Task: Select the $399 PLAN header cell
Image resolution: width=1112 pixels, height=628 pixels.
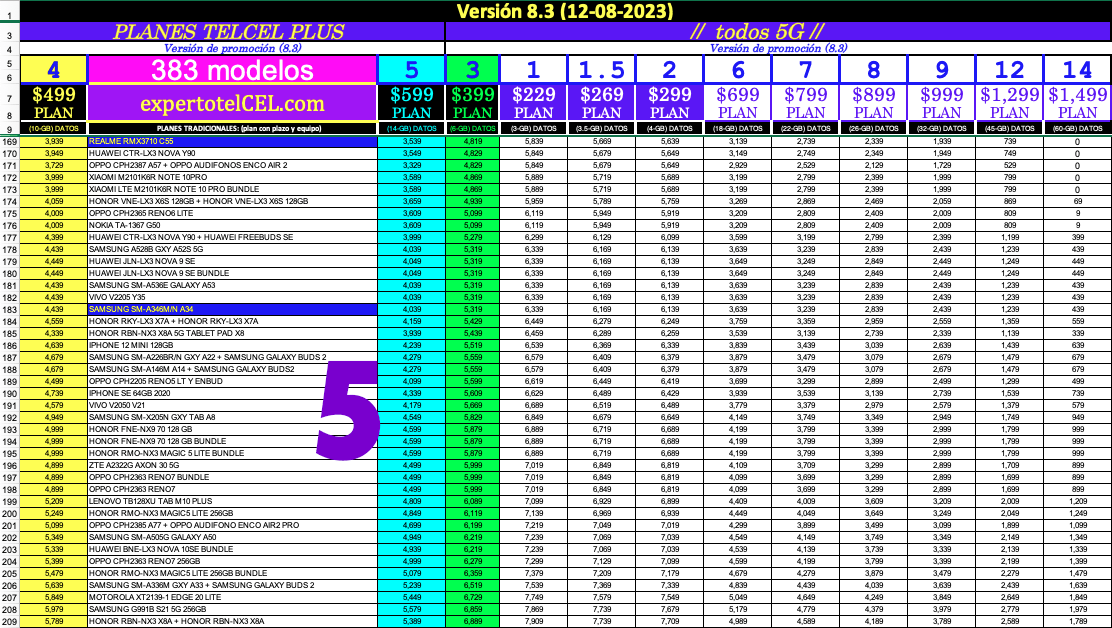Action: [x=473, y=103]
